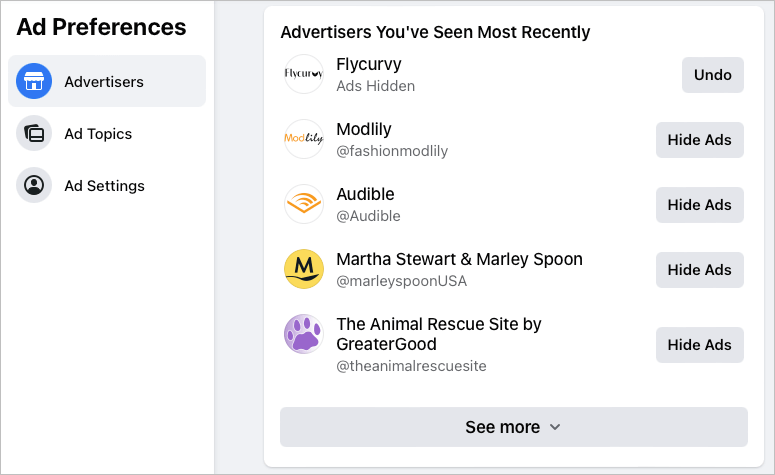
Task: Open the Flycurvy advertiser logo
Action: click(x=304, y=74)
